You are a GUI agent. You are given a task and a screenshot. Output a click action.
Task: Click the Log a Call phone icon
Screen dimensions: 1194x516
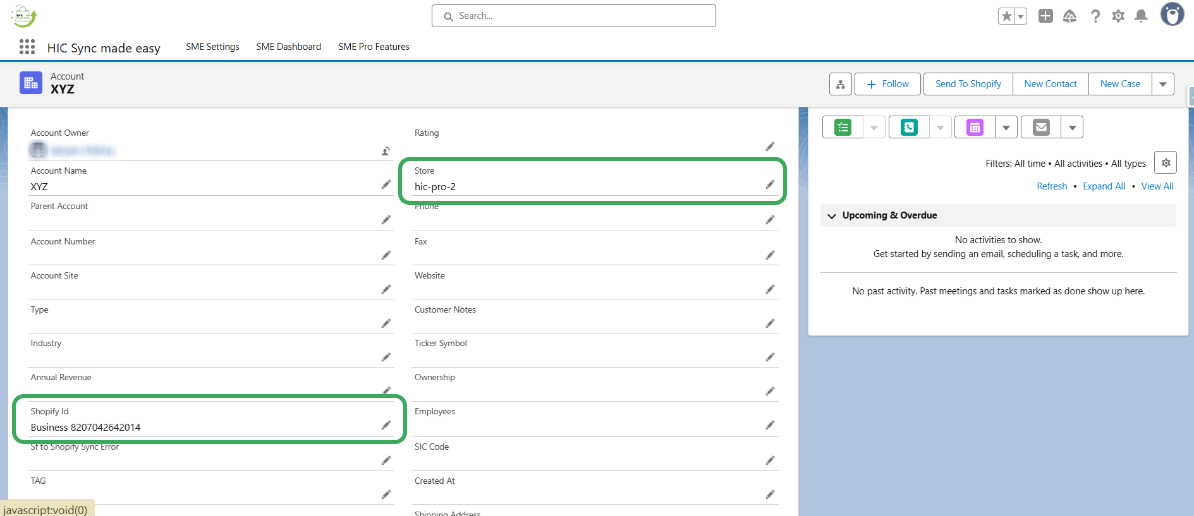pos(909,127)
